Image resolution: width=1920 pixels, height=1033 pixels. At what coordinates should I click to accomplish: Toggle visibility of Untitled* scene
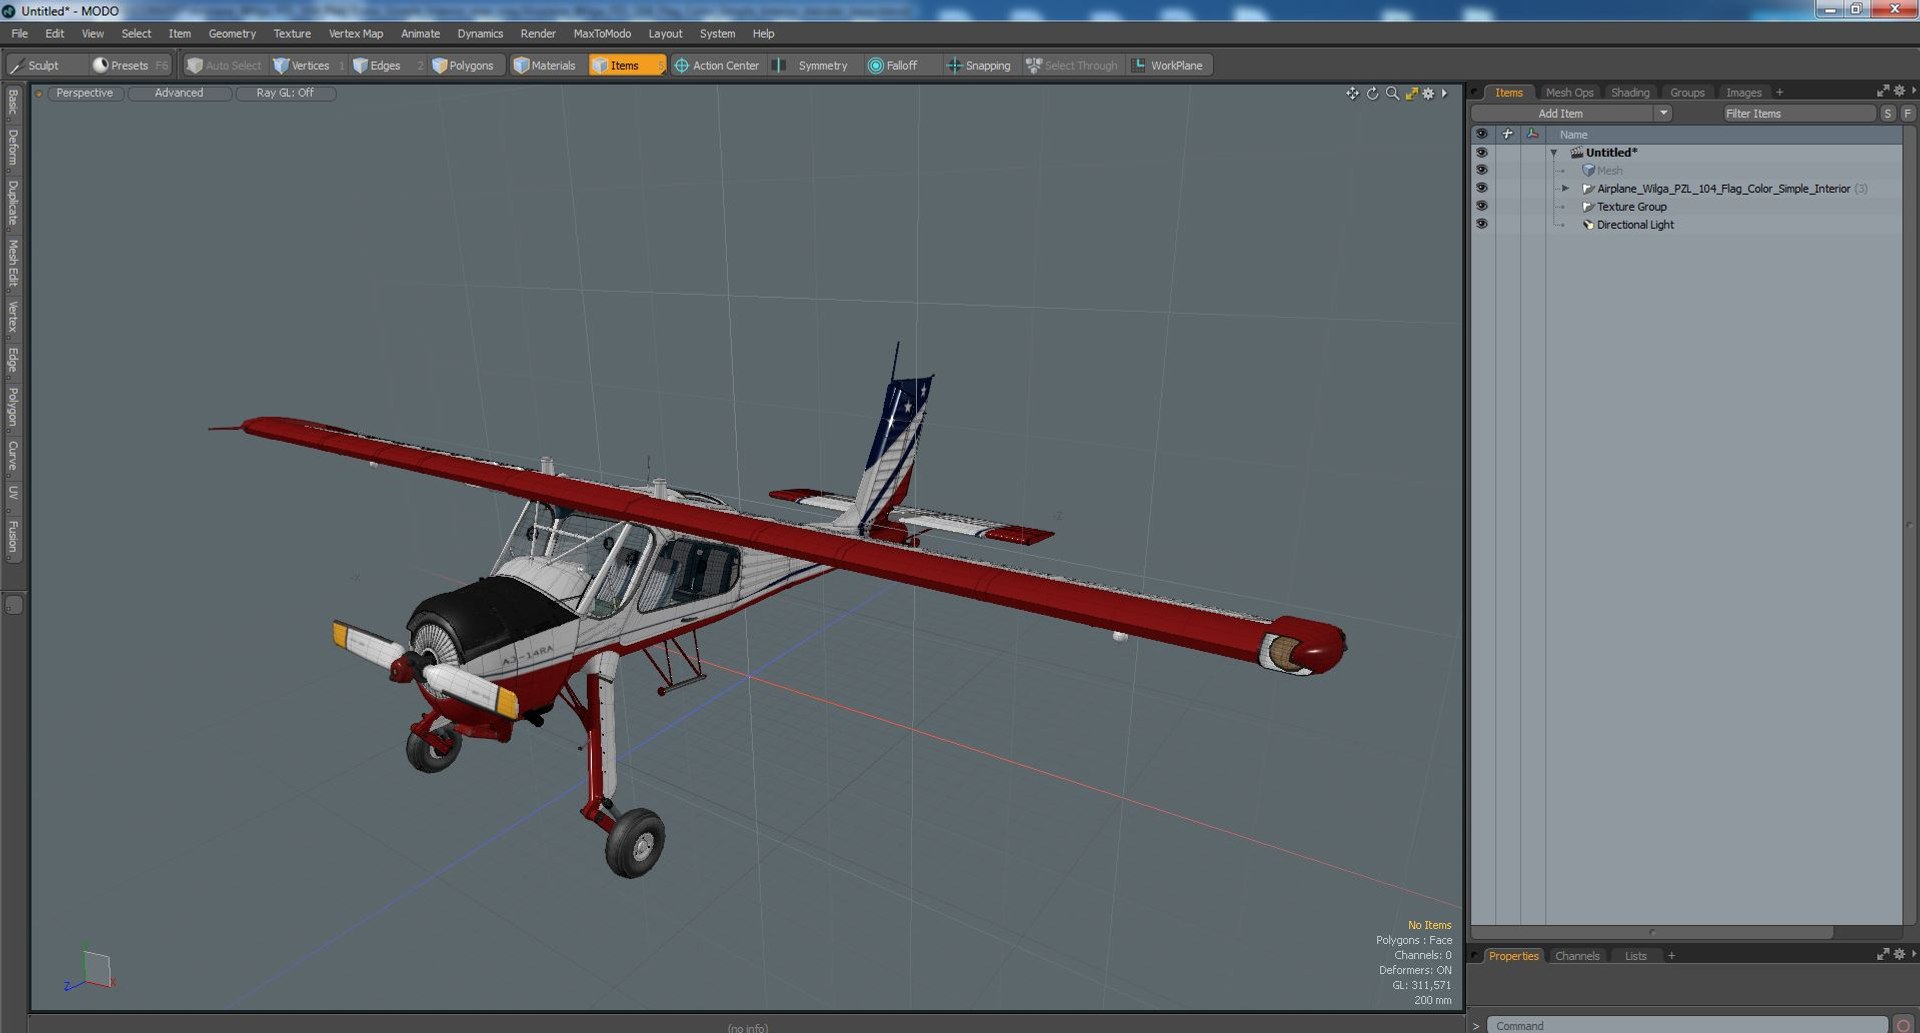click(1481, 153)
